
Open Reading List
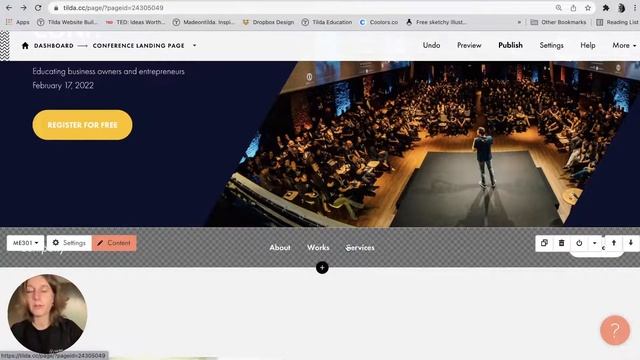(618, 22)
